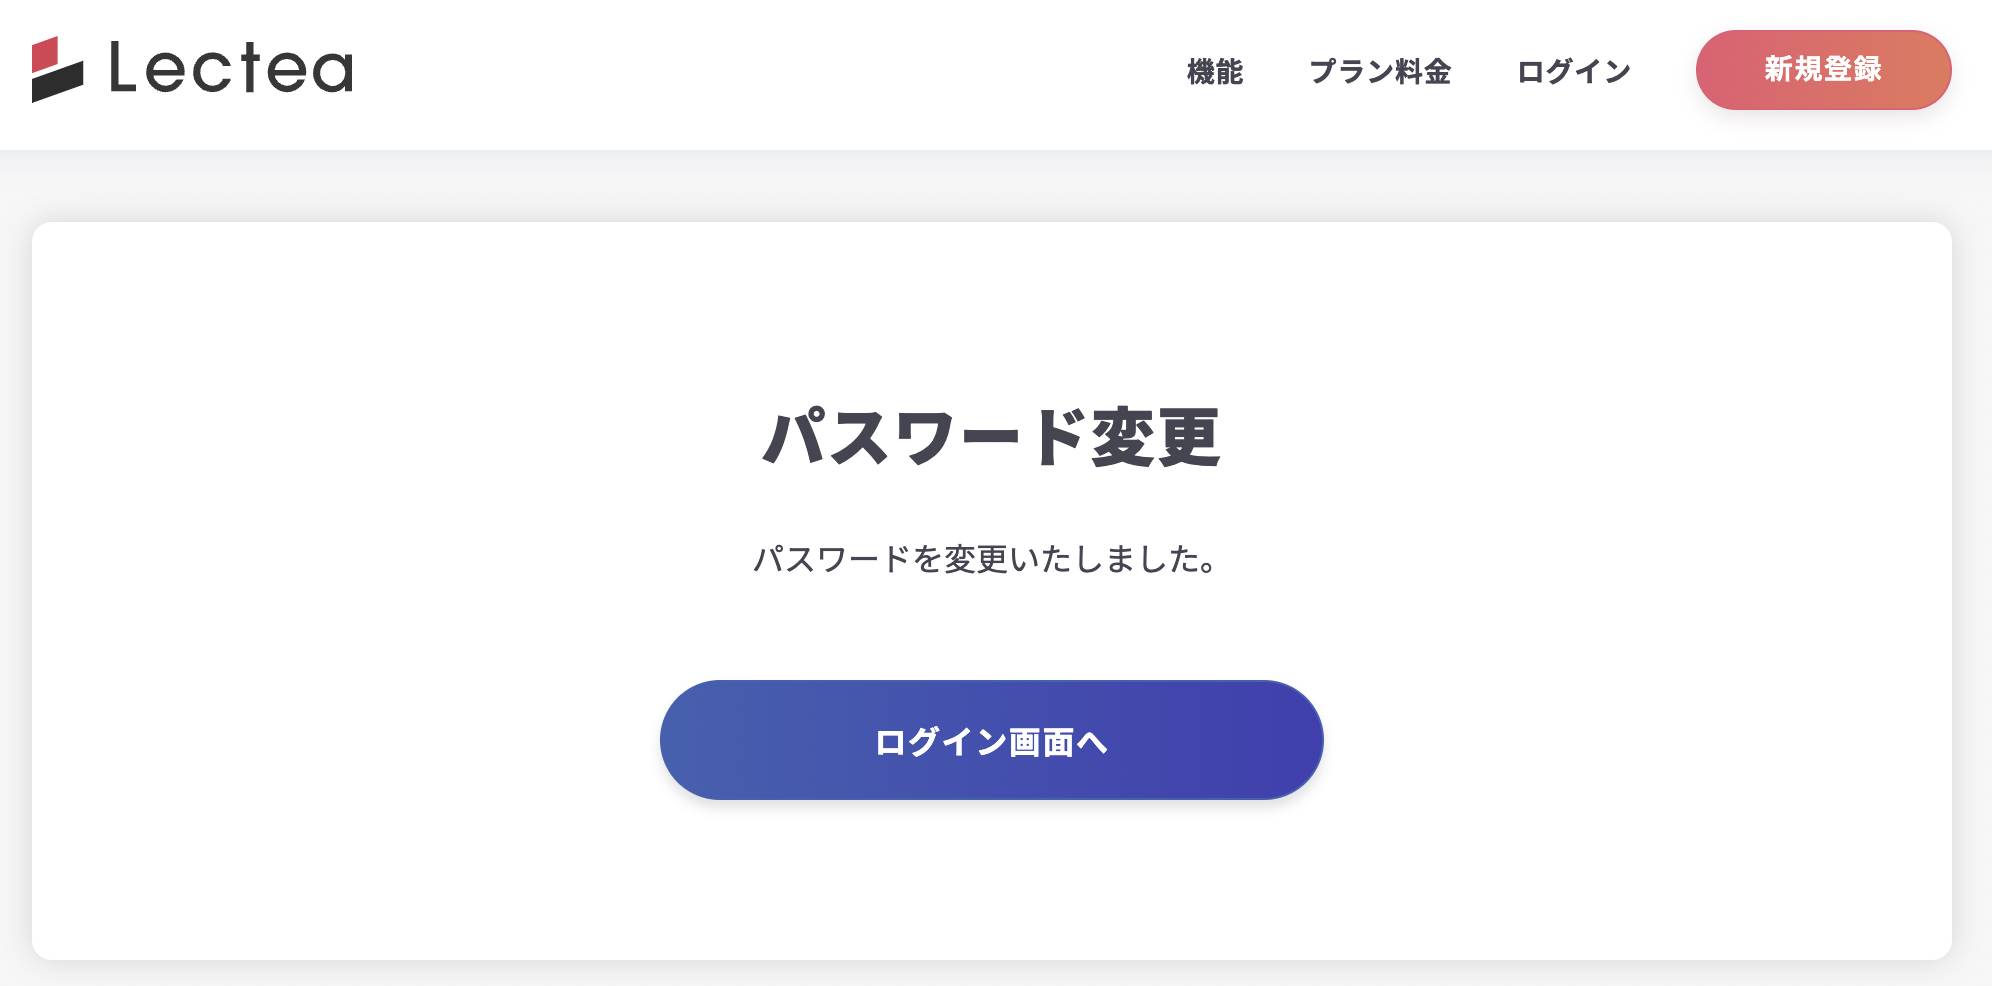Click the パスワードを変更いたしました message
1992x986 pixels.
[985, 559]
